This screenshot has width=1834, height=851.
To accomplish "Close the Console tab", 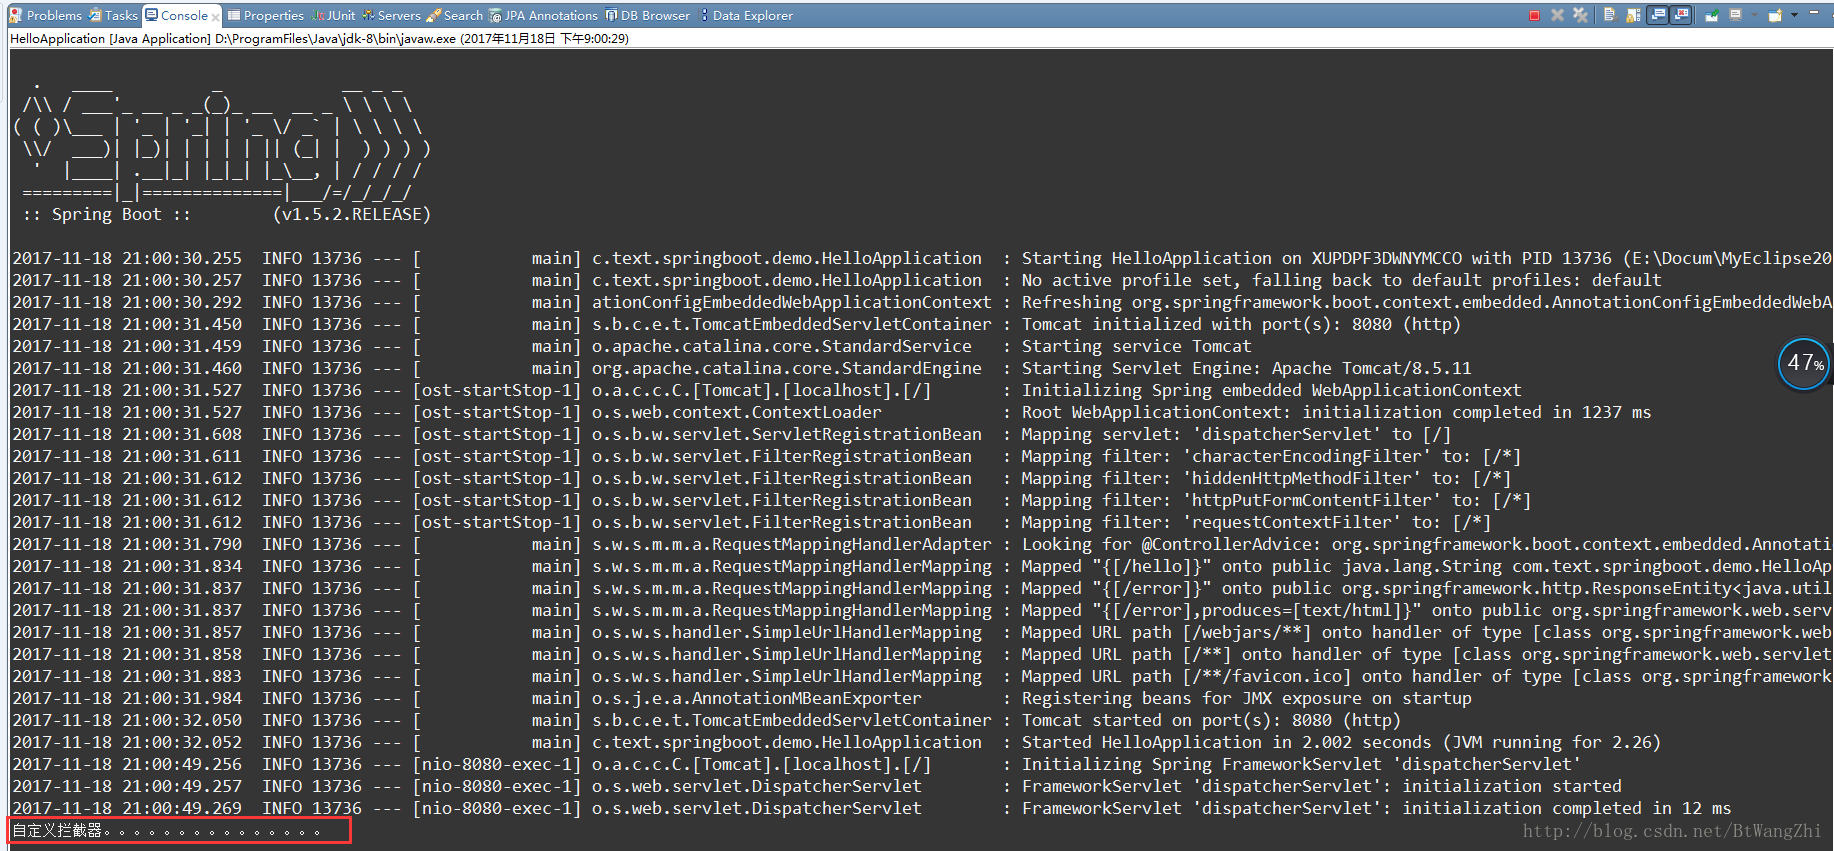I will coord(215,17).
